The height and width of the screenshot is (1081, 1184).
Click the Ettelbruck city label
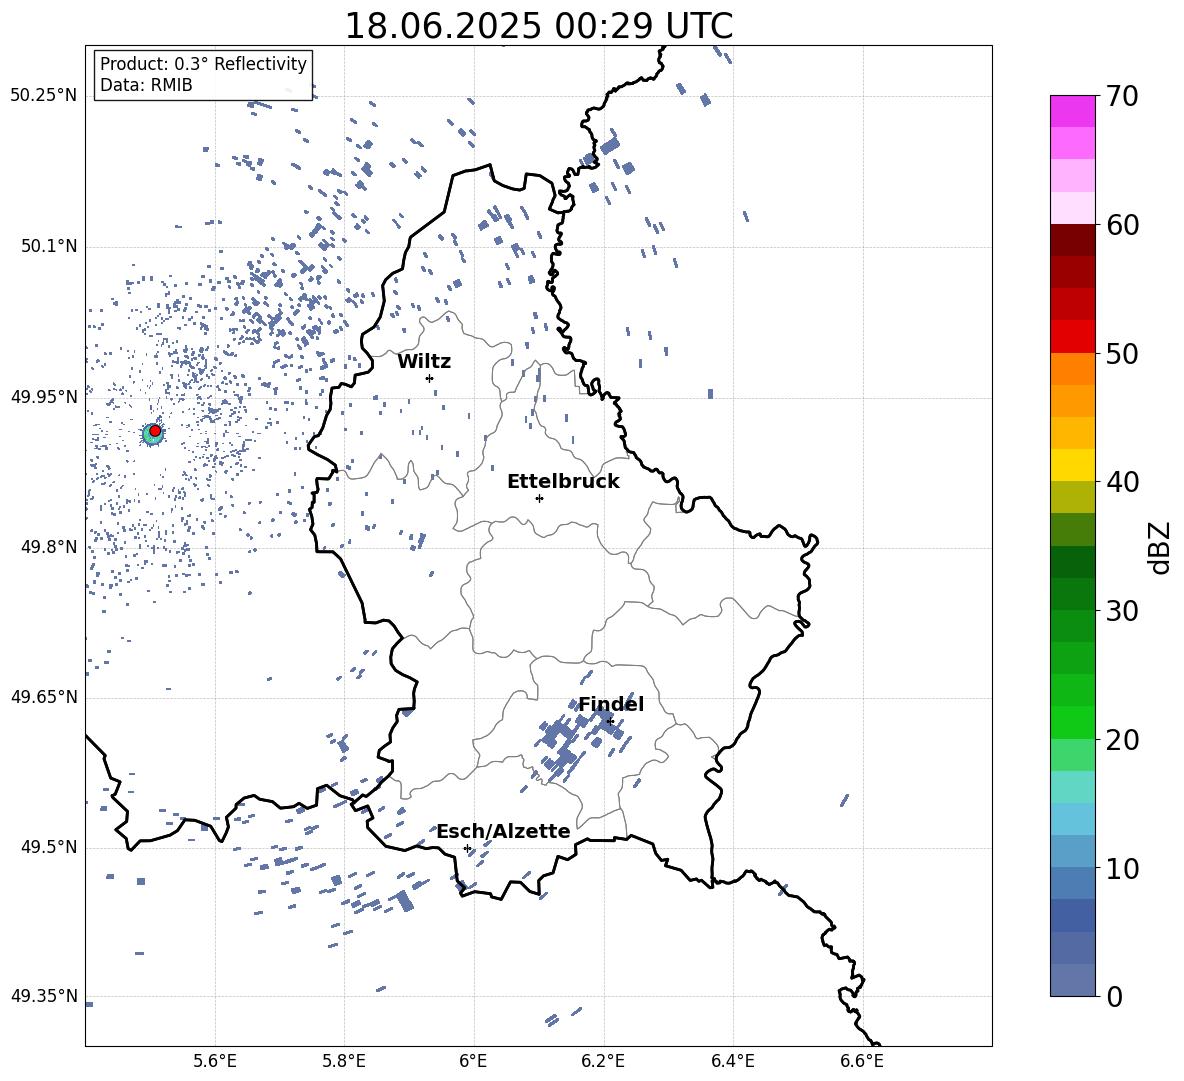click(563, 482)
